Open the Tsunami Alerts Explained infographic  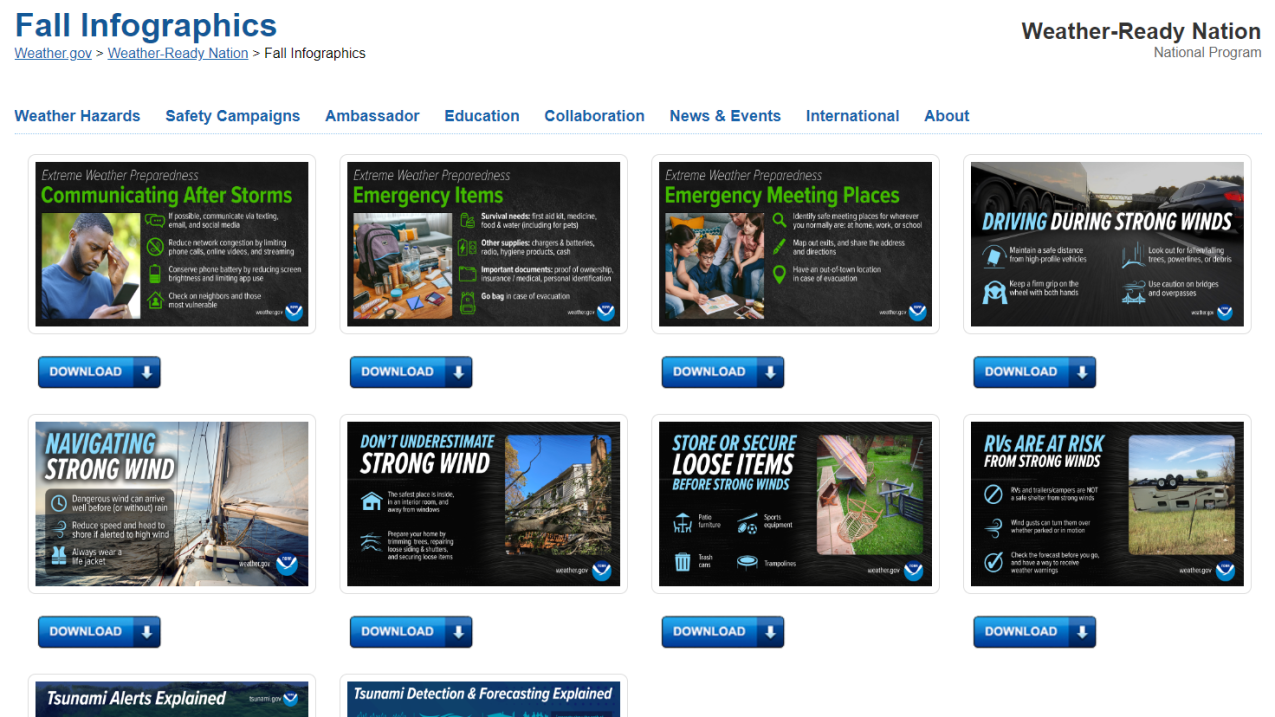coord(172,699)
